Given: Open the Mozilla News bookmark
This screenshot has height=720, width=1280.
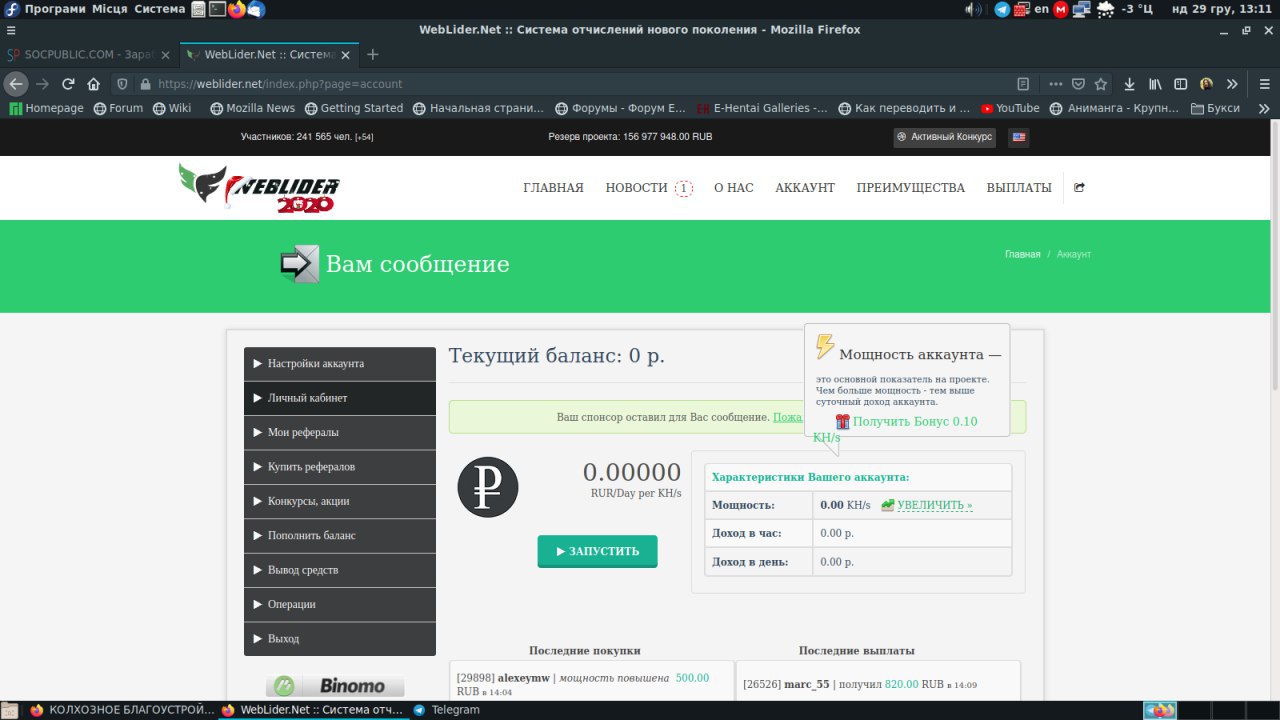Looking at the screenshot, I should pos(252,108).
